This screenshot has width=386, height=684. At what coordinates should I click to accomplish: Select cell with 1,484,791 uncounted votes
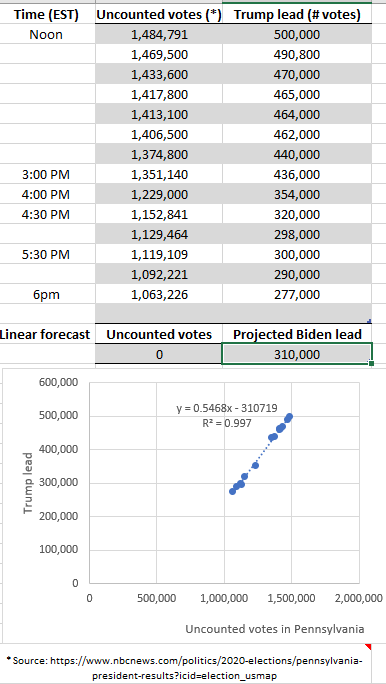click(159, 35)
